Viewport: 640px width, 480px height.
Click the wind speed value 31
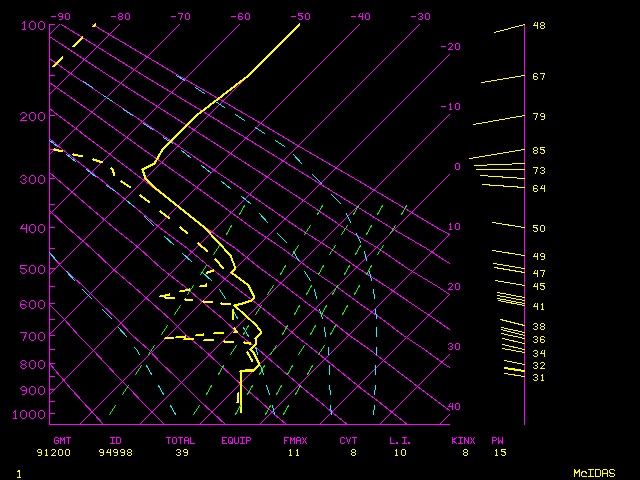pyautogui.click(x=539, y=377)
